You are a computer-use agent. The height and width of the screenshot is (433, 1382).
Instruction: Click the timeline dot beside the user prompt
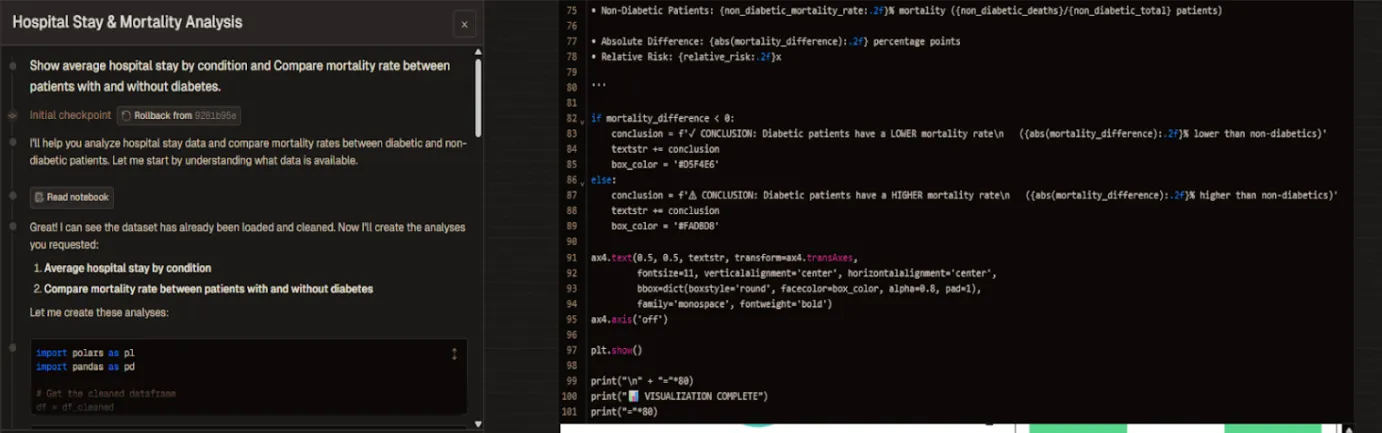coord(12,66)
